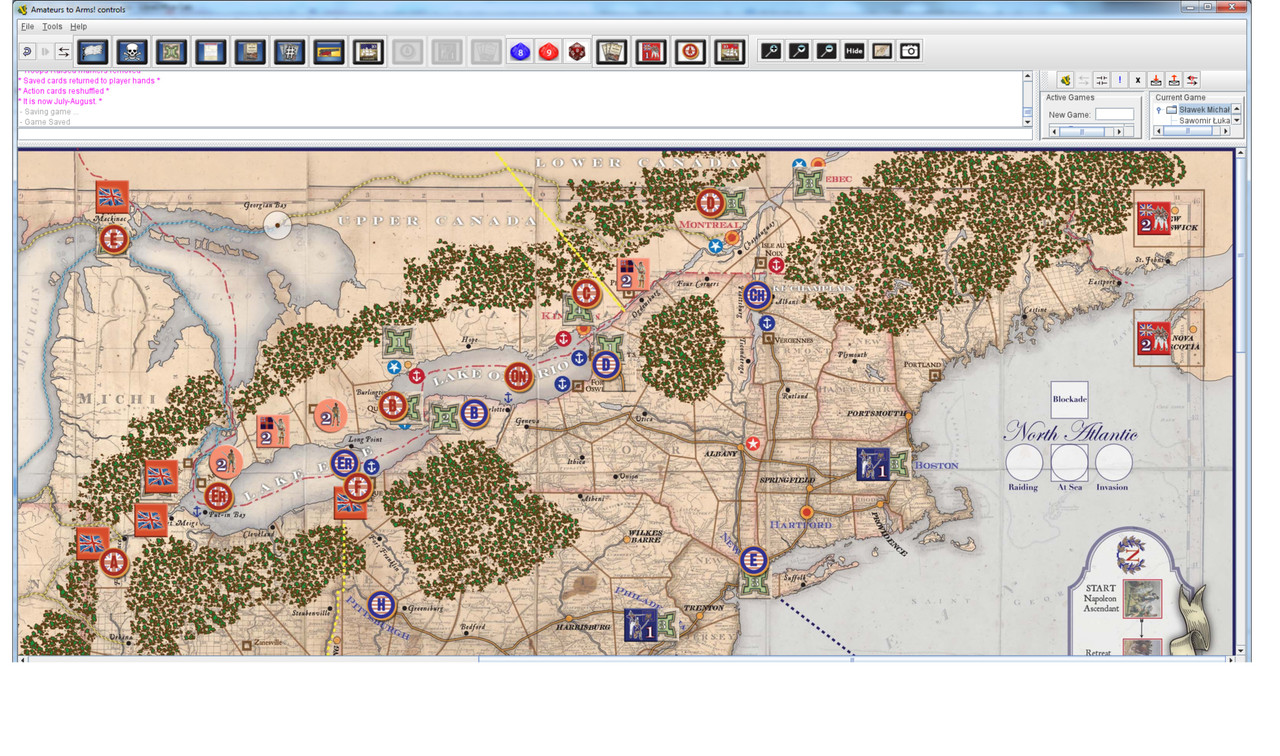Select the Boston blue soldier counter

click(873, 464)
